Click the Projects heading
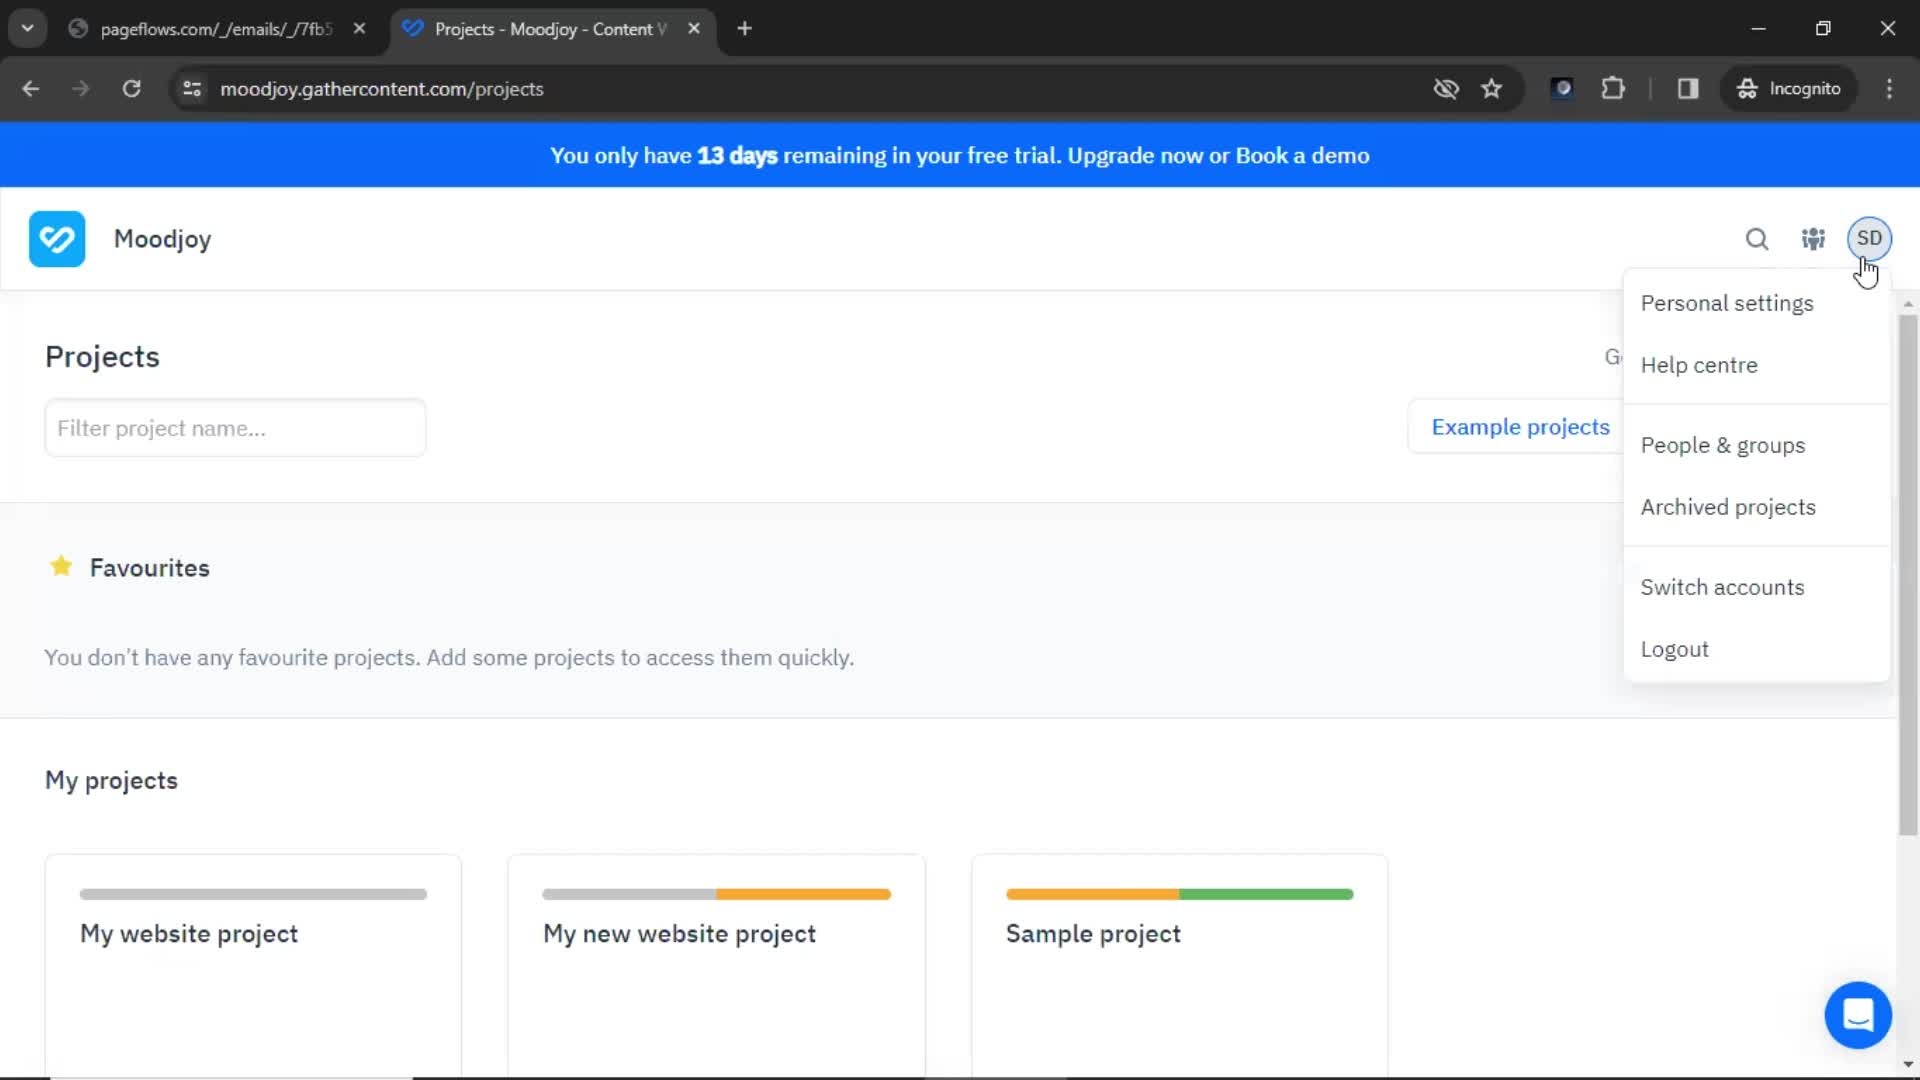This screenshot has width=1920, height=1080. 102,357
